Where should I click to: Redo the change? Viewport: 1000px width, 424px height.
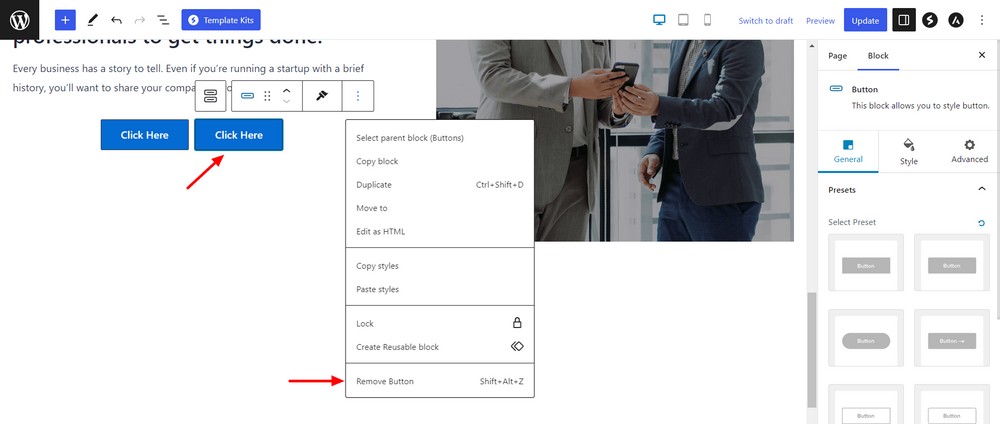coord(140,20)
